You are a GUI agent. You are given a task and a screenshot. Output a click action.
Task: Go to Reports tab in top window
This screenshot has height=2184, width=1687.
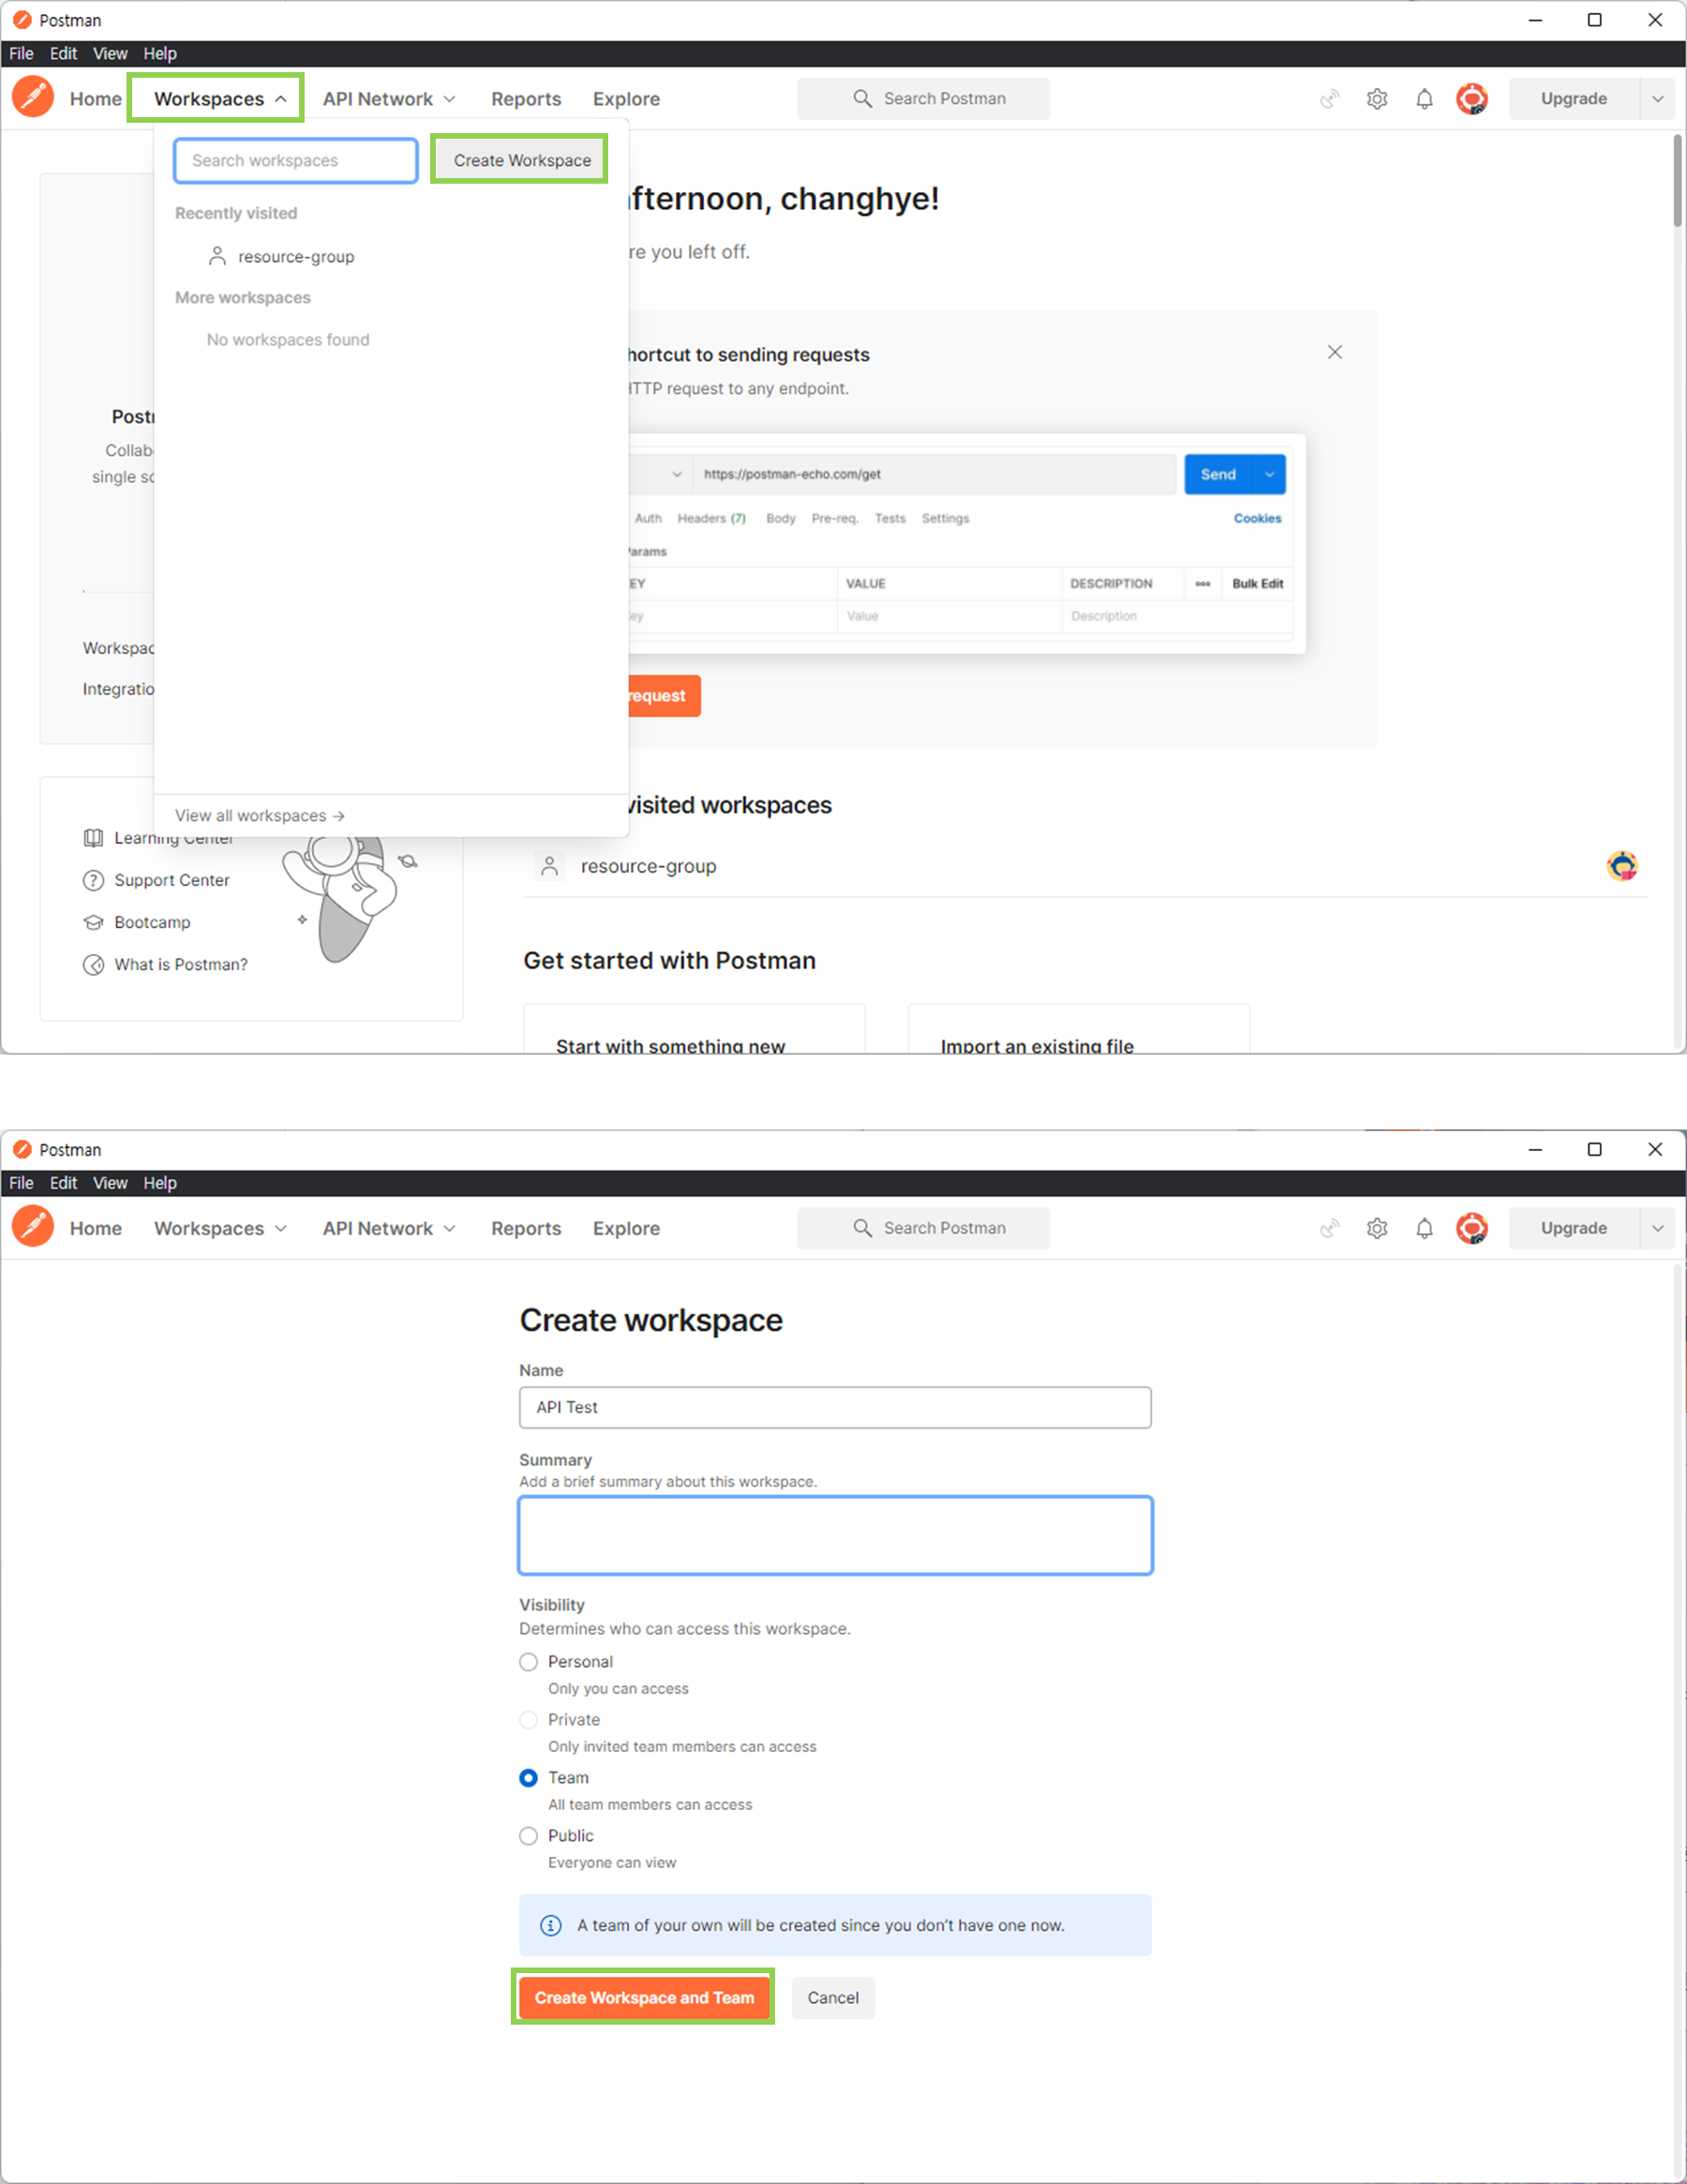tap(526, 98)
